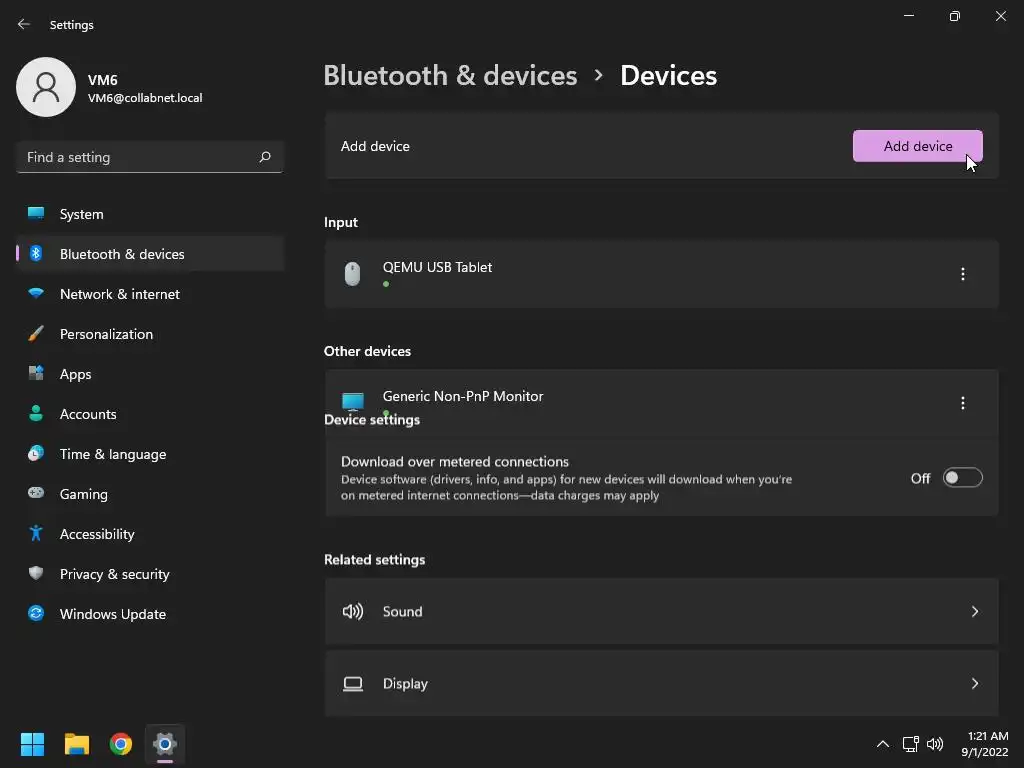
Task: Select Network & internet in sidebar
Action: [x=120, y=294]
